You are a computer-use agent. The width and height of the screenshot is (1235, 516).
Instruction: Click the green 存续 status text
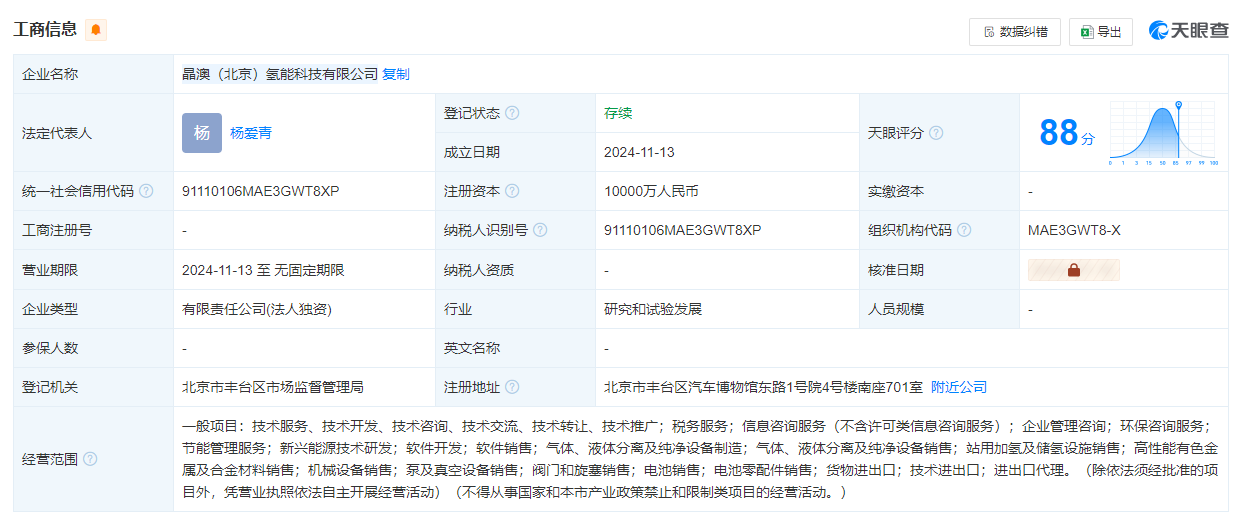[x=618, y=113]
